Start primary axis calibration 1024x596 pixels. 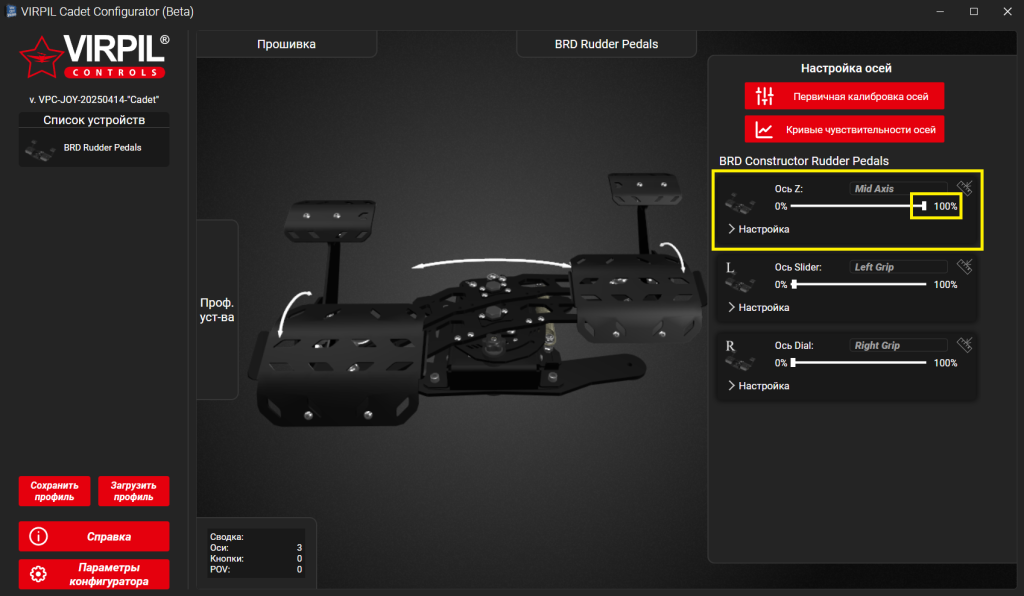tap(844, 96)
